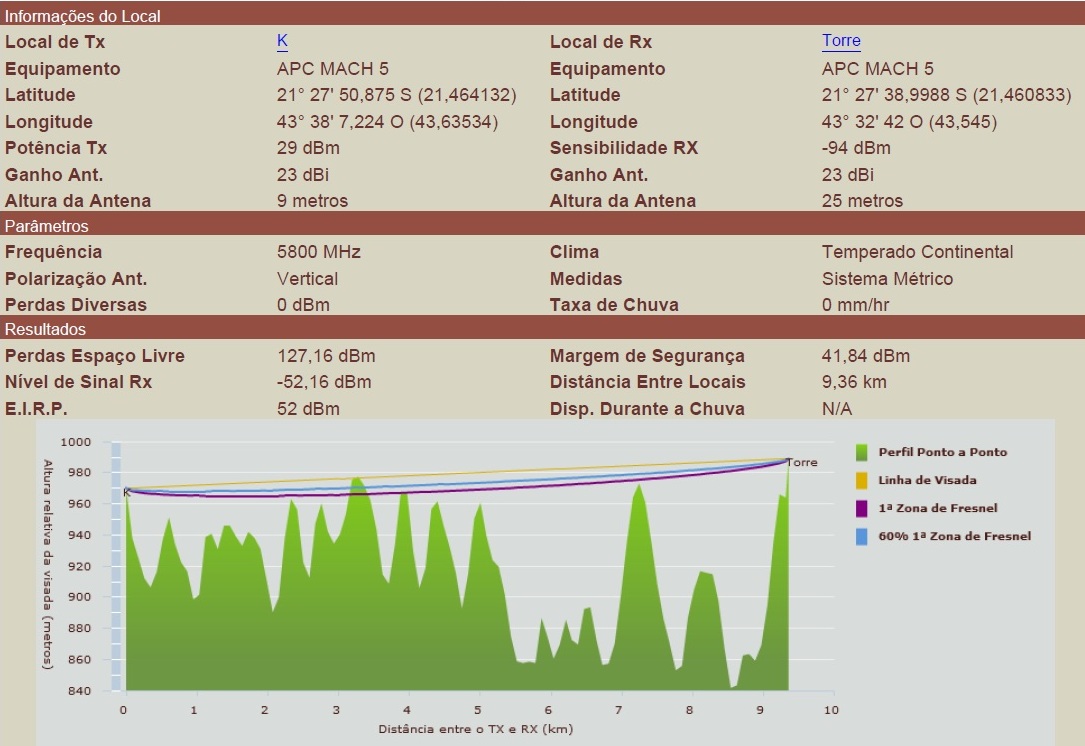
Task: Select the Taxa de Chuva value 0 mm/hr
Action: pos(855,305)
